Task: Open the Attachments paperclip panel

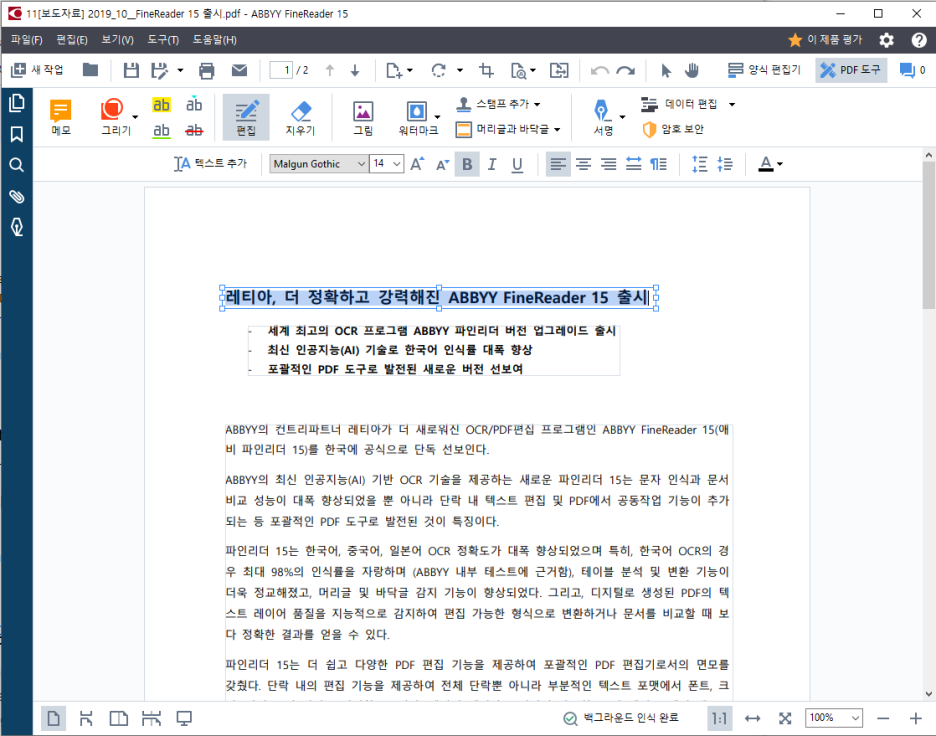Action: 17,196
